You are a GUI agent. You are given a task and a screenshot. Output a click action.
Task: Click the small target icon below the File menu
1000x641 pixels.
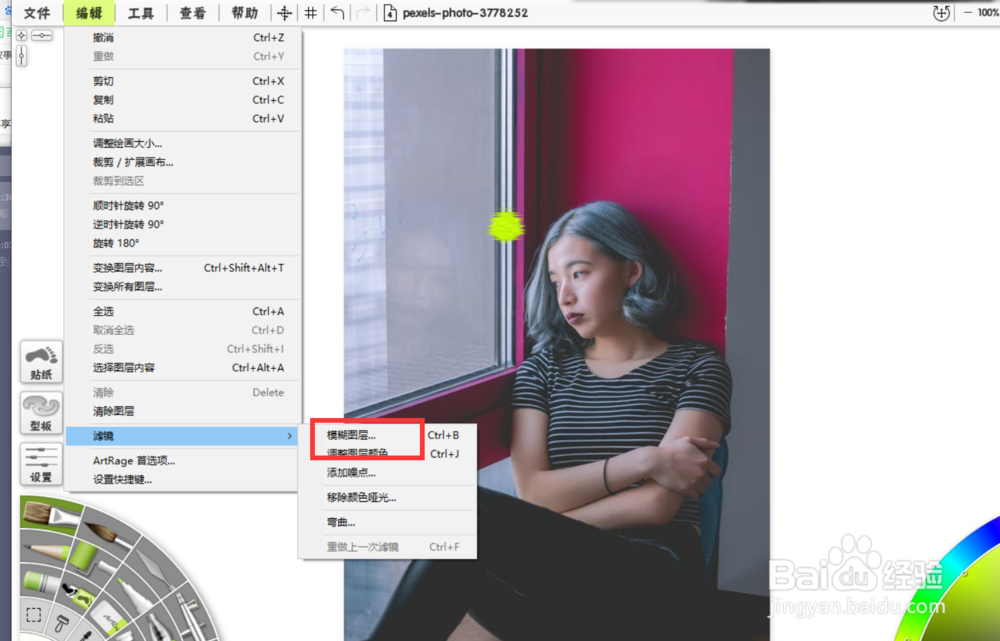pyautogui.click(x=21, y=35)
